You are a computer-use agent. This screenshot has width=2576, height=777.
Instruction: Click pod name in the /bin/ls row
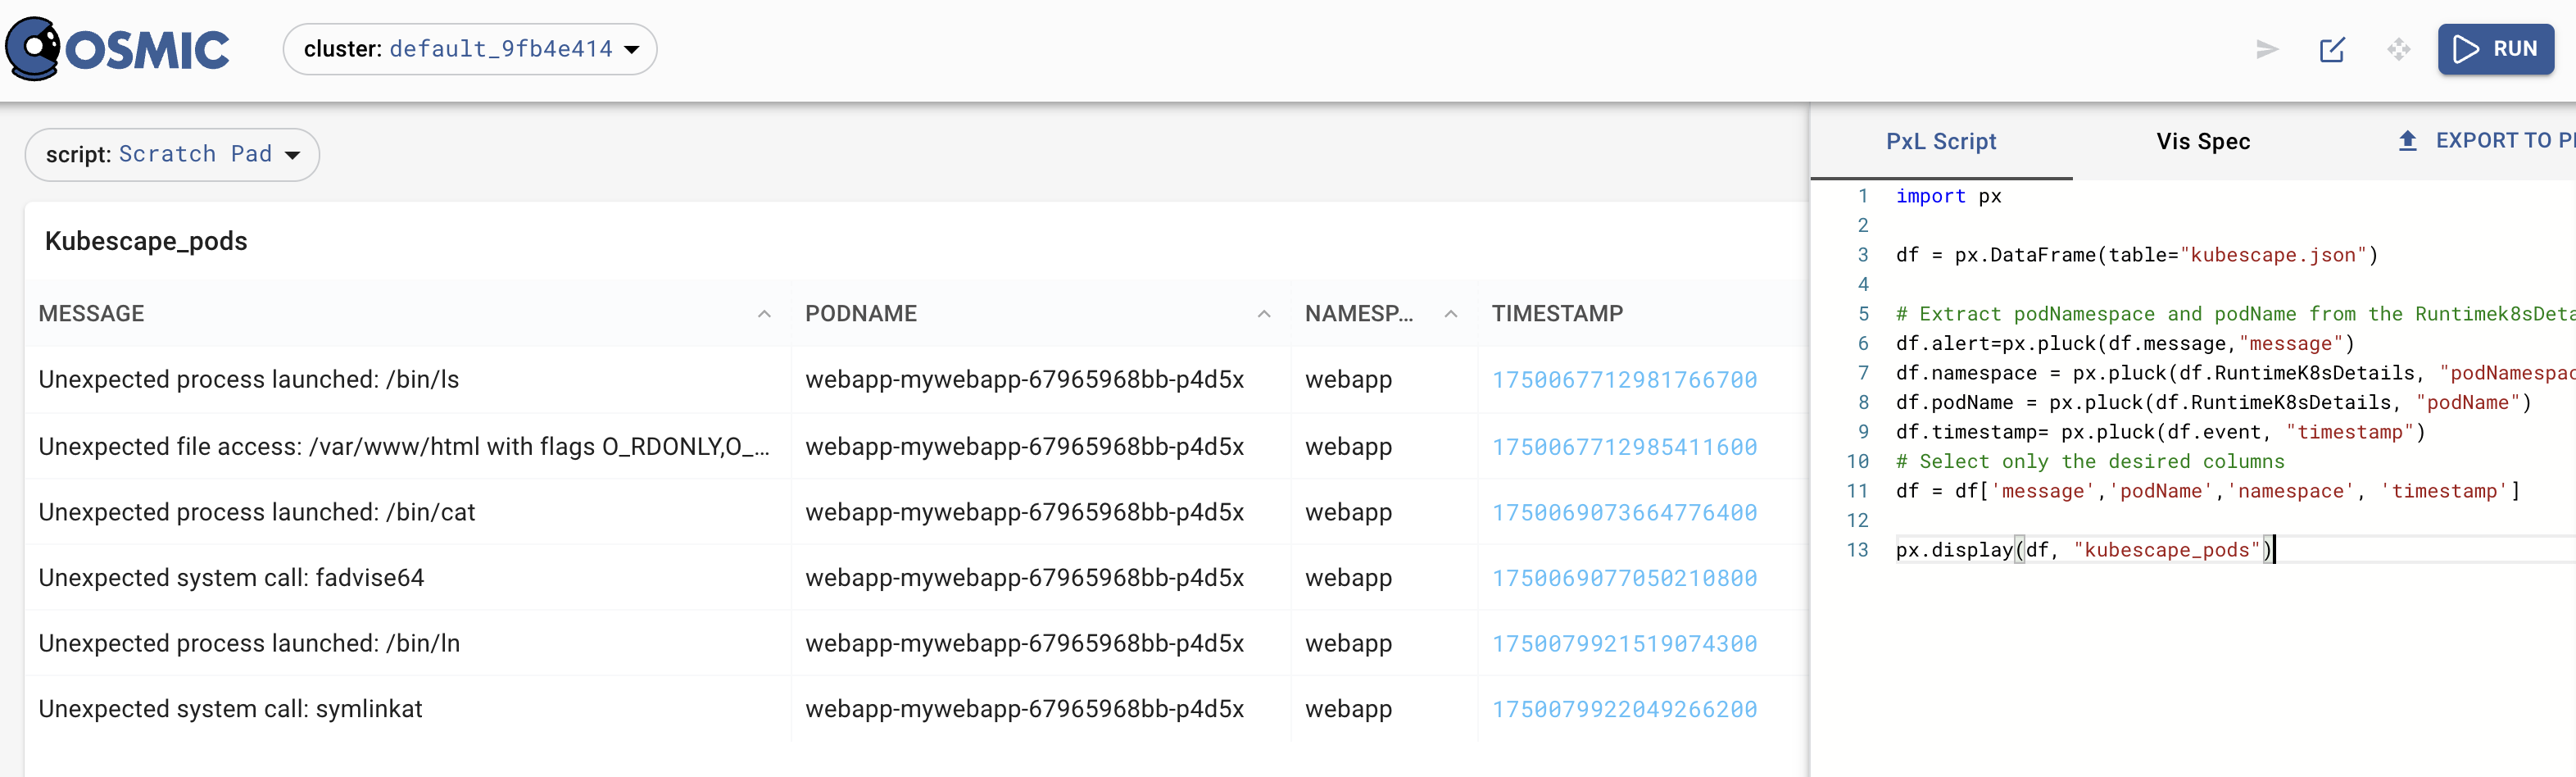[x=1024, y=380]
